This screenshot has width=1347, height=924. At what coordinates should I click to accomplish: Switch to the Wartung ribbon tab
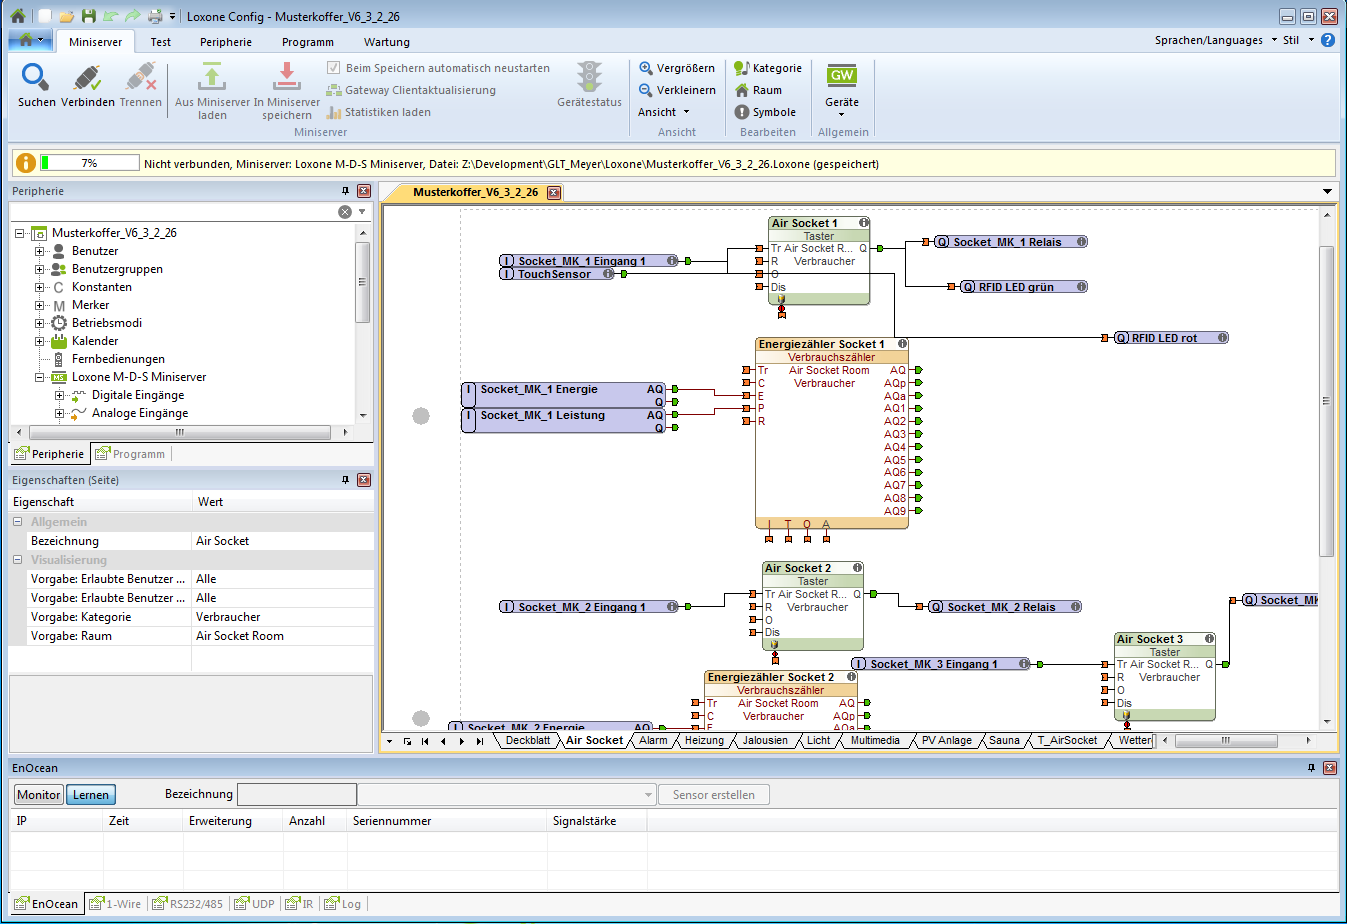tap(387, 42)
